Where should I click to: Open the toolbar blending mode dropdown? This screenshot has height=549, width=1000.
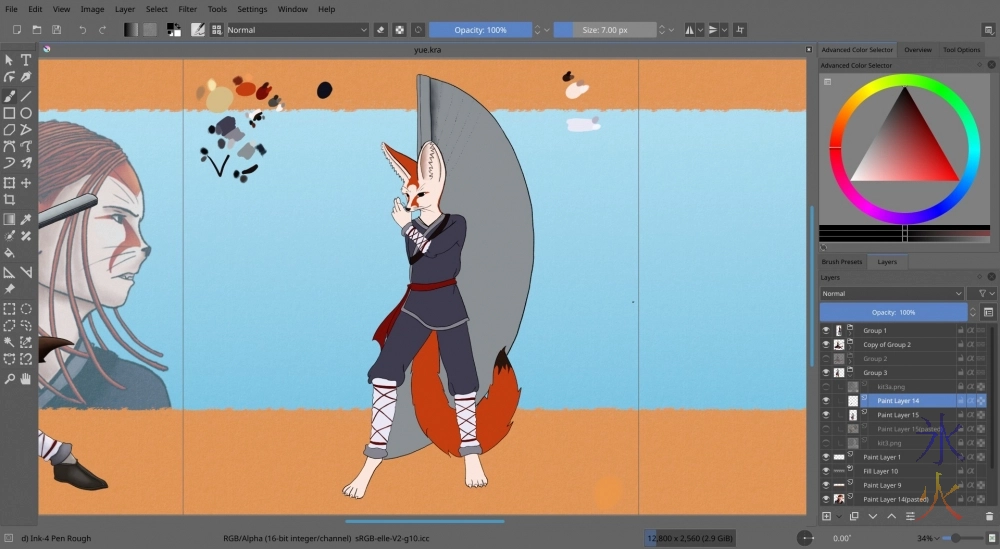[x=298, y=30]
